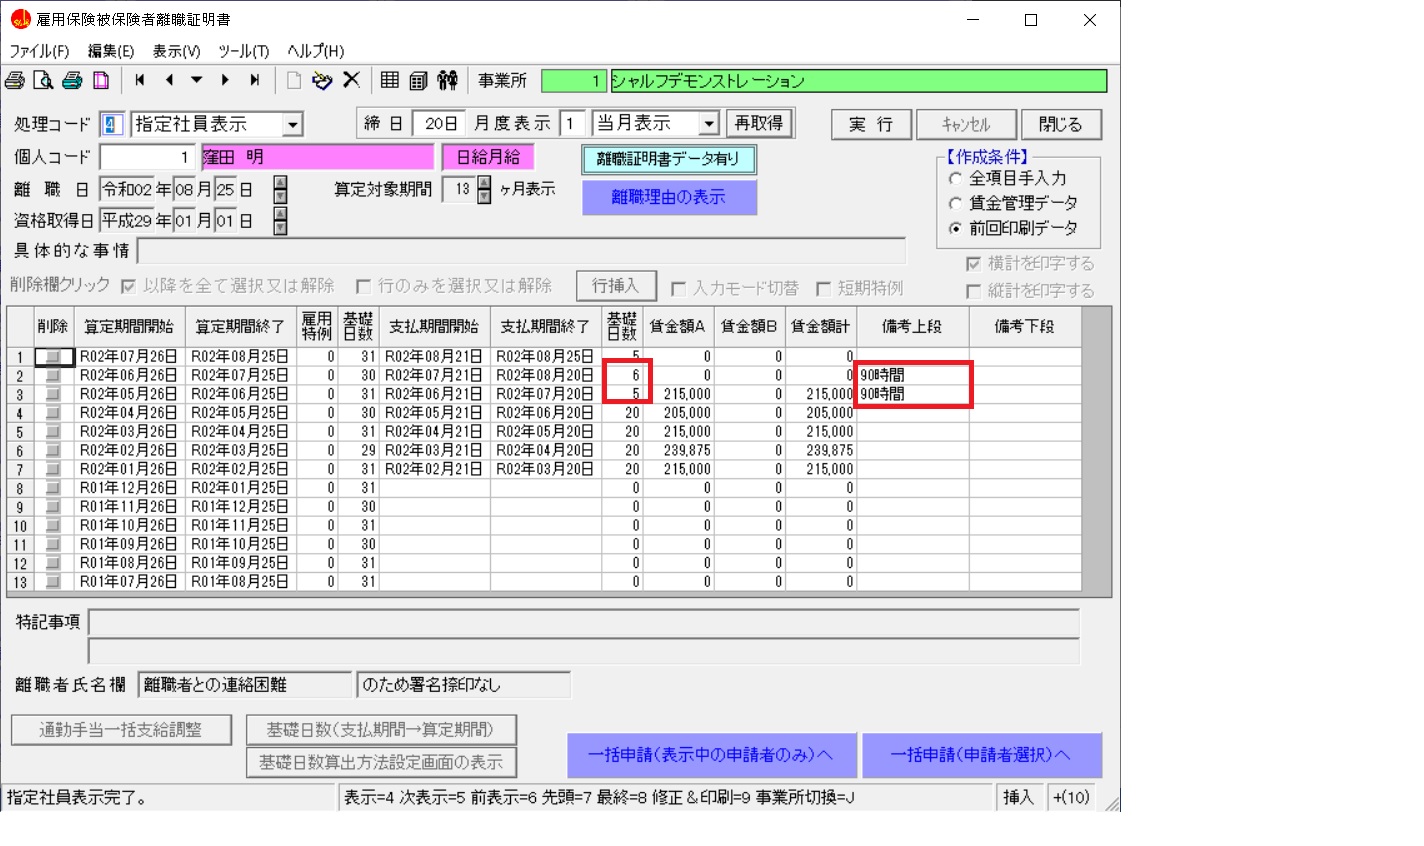The image size is (1424, 846).
Task: Open the 指定社員表示 processing code dropdown
Action: coord(292,125)
